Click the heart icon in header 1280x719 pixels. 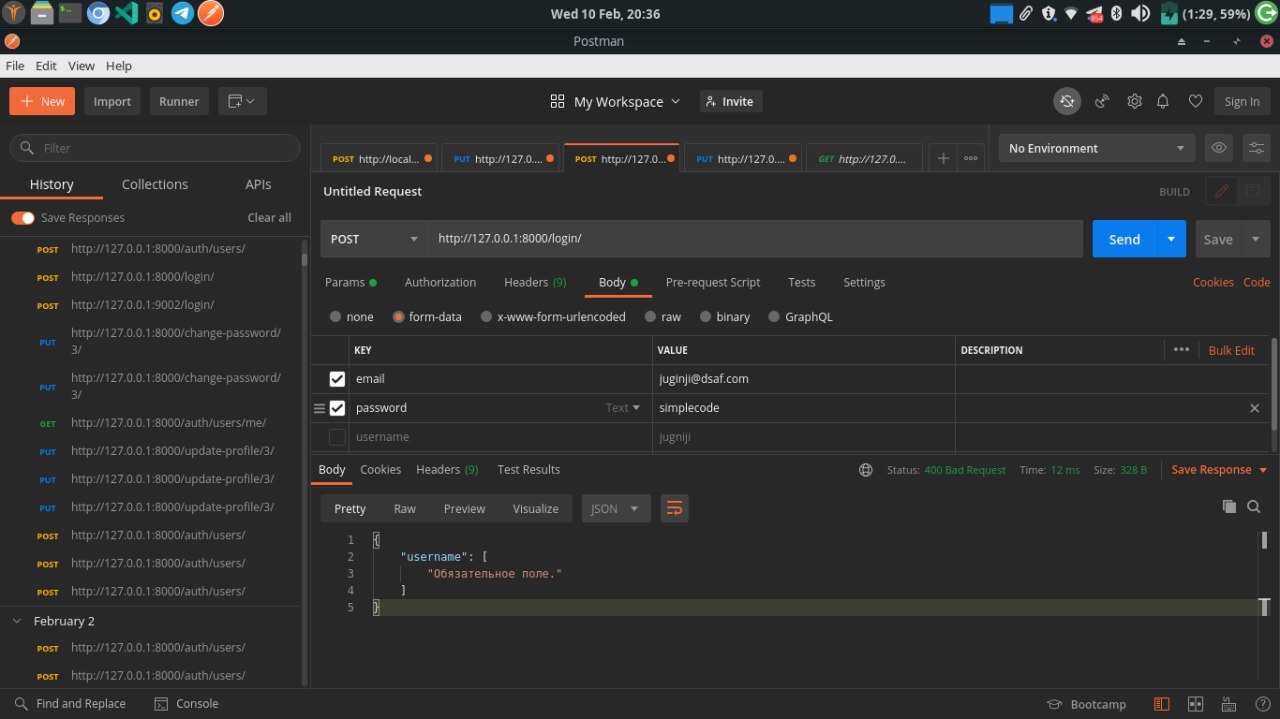click(x=1195, y=101)
